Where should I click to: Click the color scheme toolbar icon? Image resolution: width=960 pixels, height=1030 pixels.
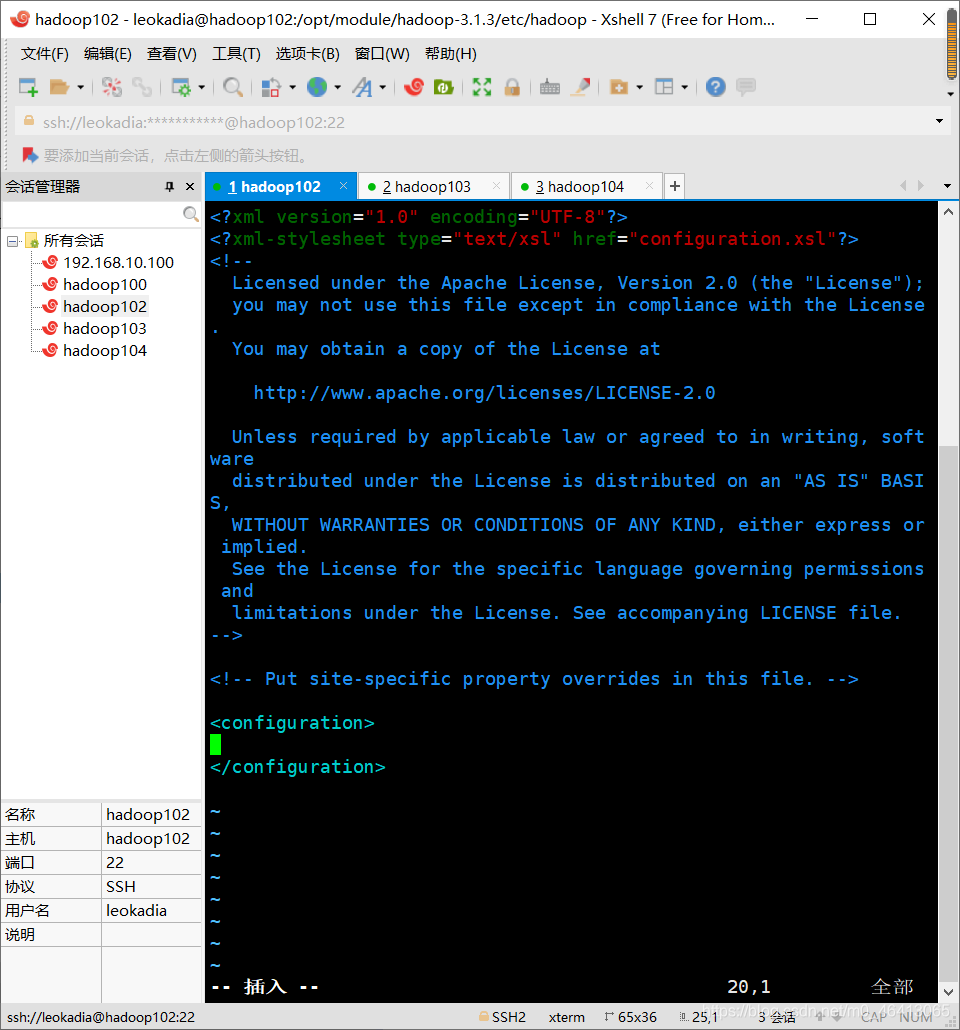coord(271,87)
